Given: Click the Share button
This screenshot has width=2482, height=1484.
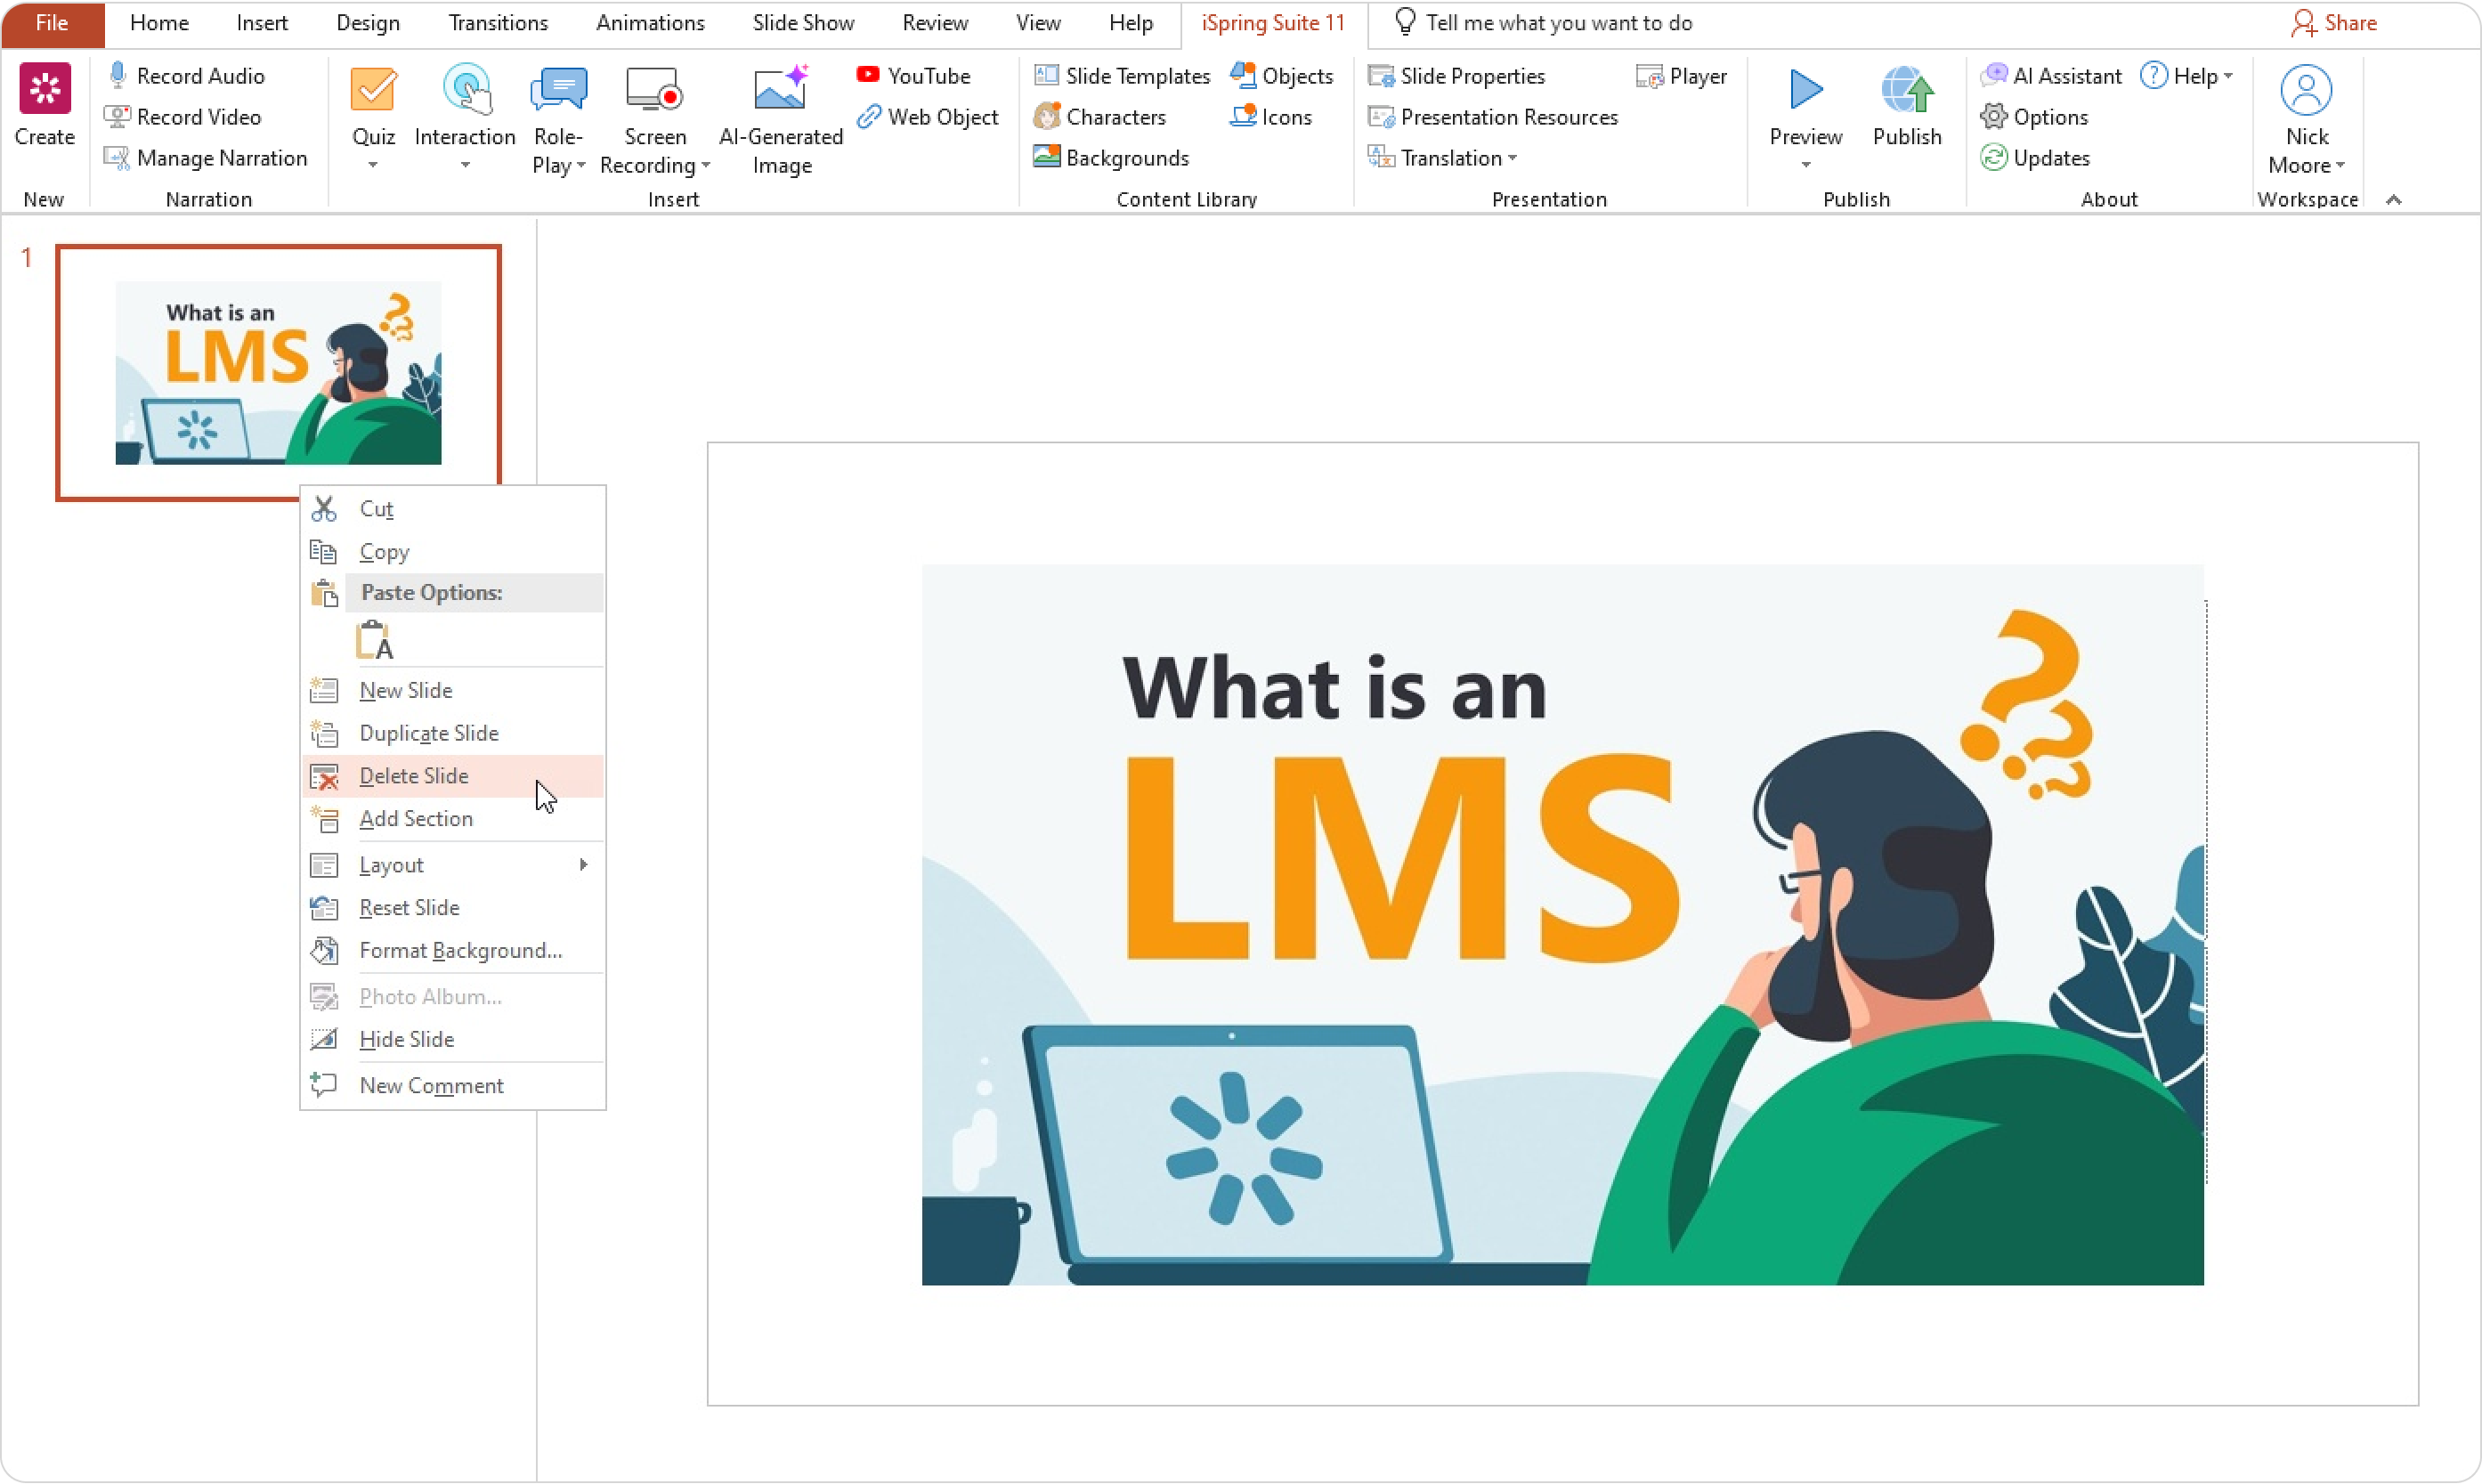Looking at the screenshot, I should click(x=2334, y=23).
